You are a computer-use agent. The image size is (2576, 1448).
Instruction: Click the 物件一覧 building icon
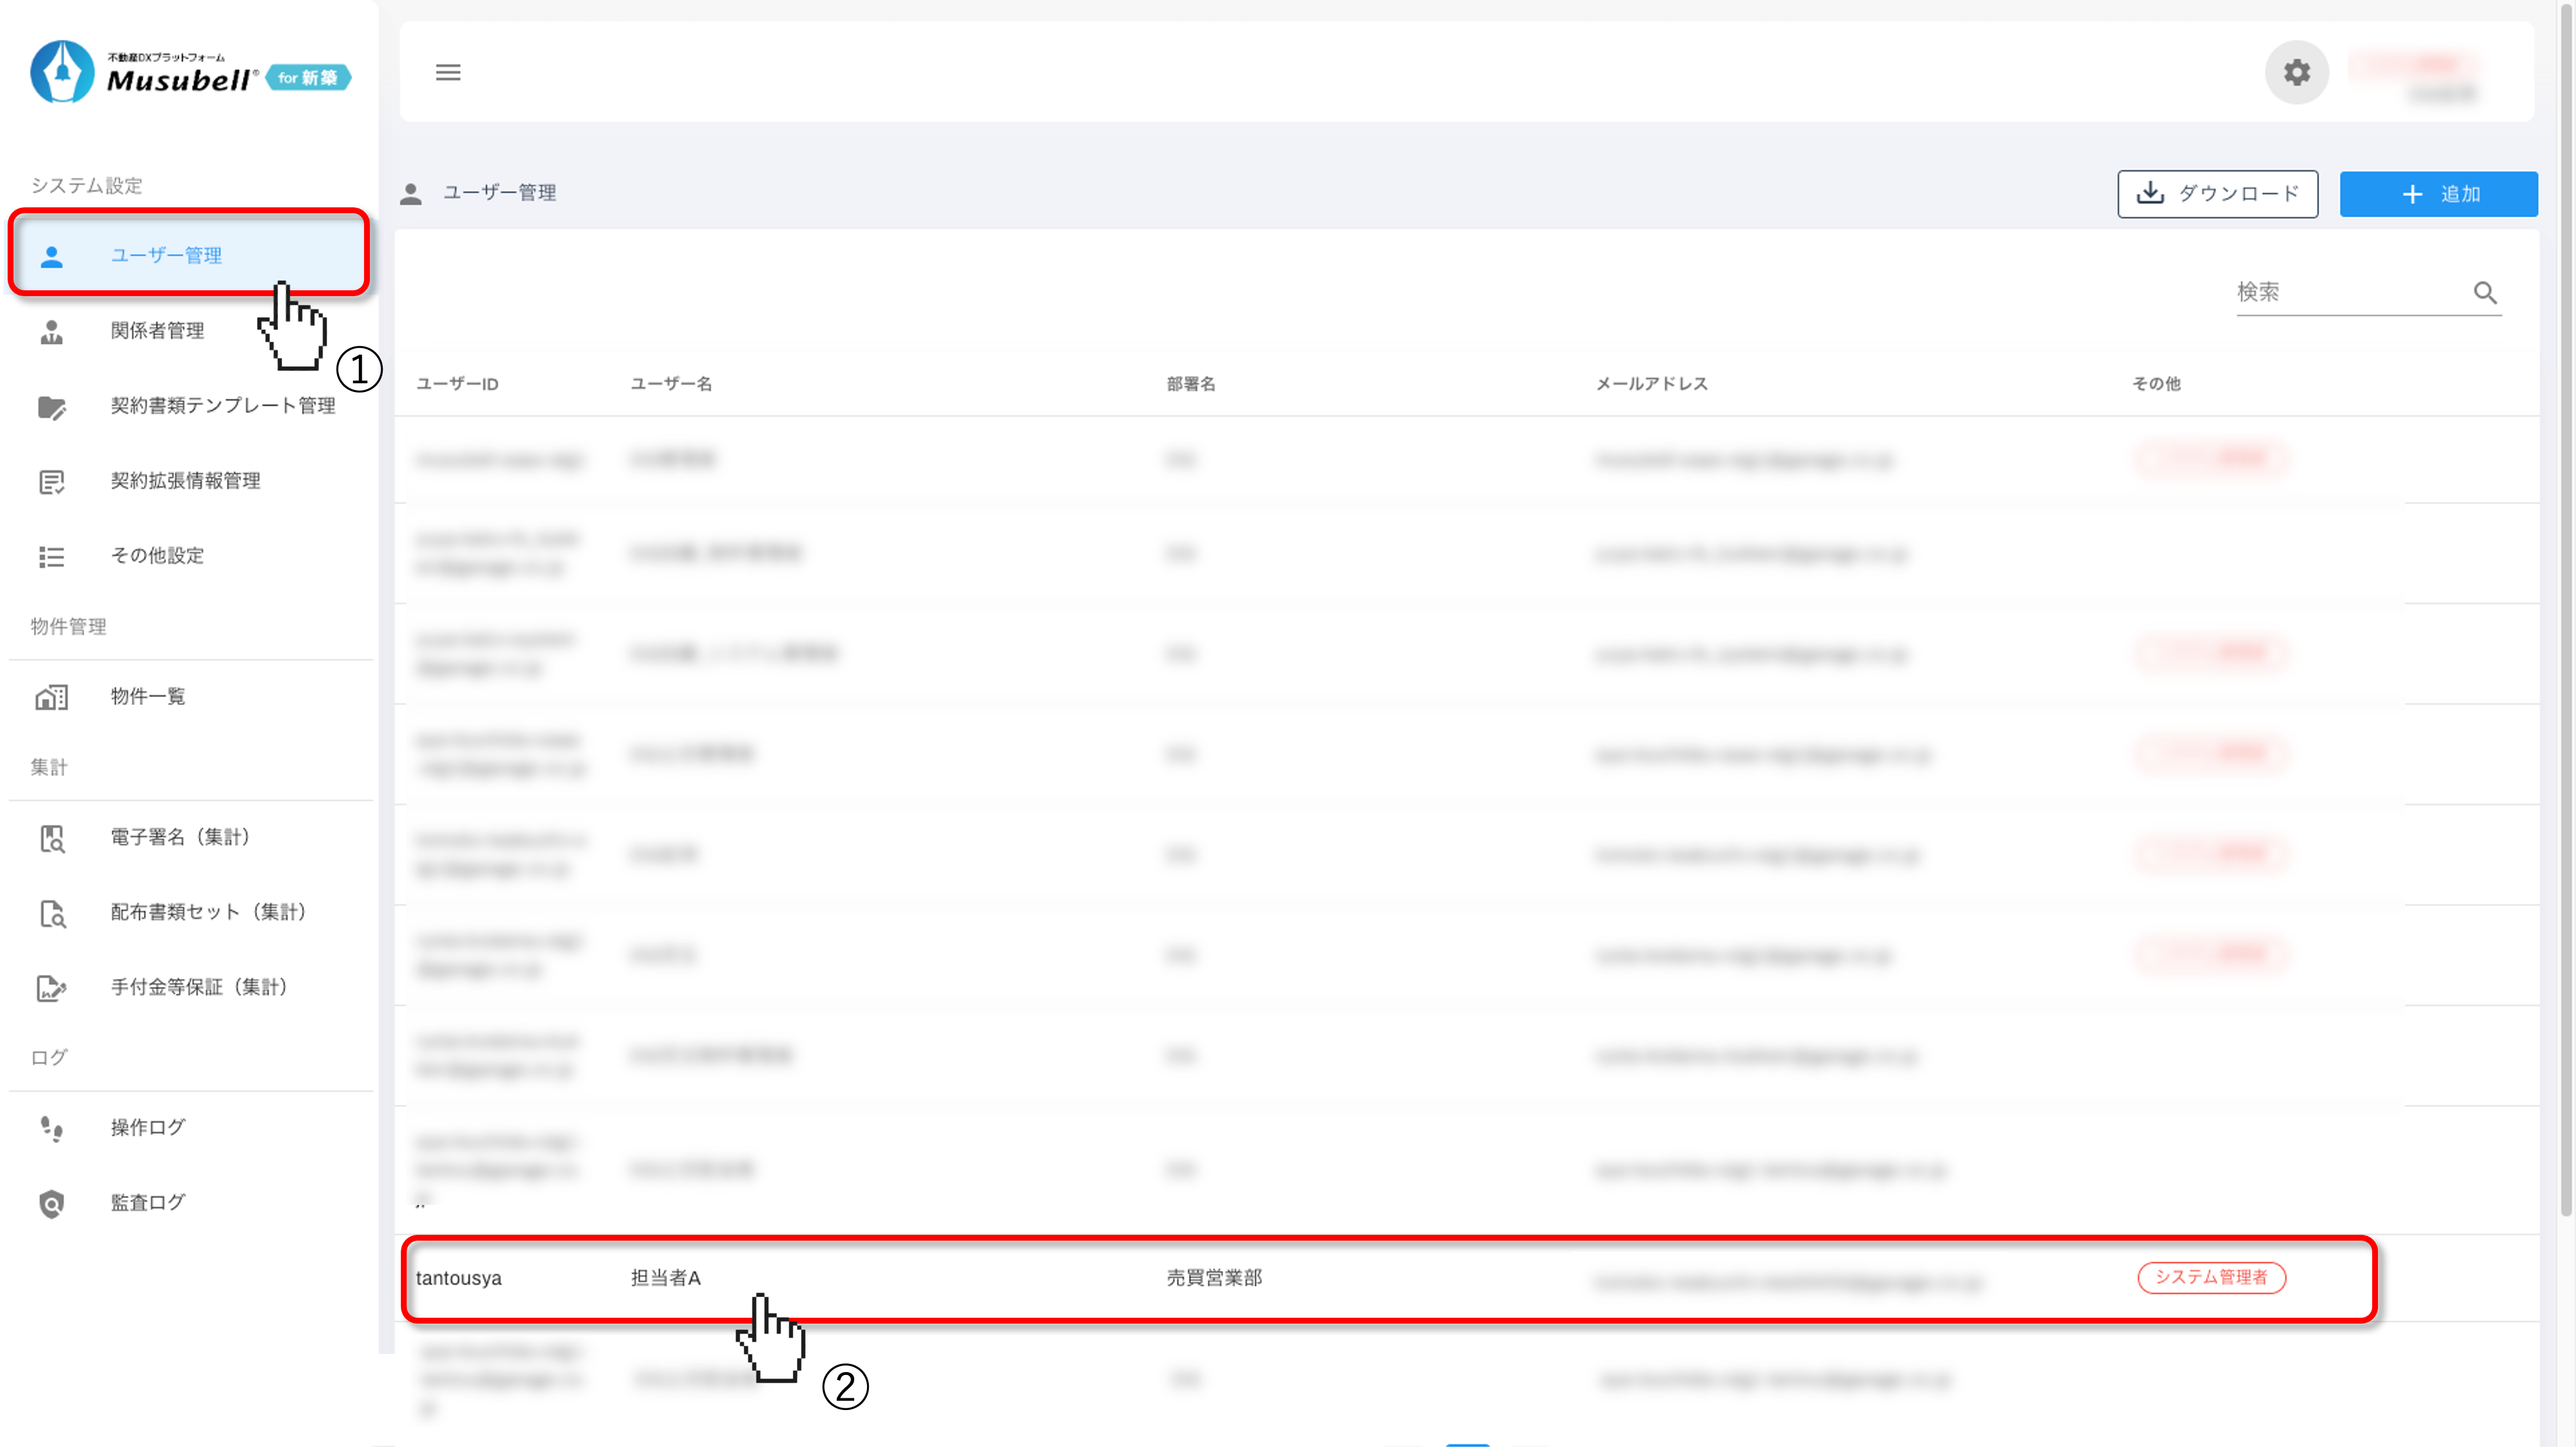click(x=52, y=697)
